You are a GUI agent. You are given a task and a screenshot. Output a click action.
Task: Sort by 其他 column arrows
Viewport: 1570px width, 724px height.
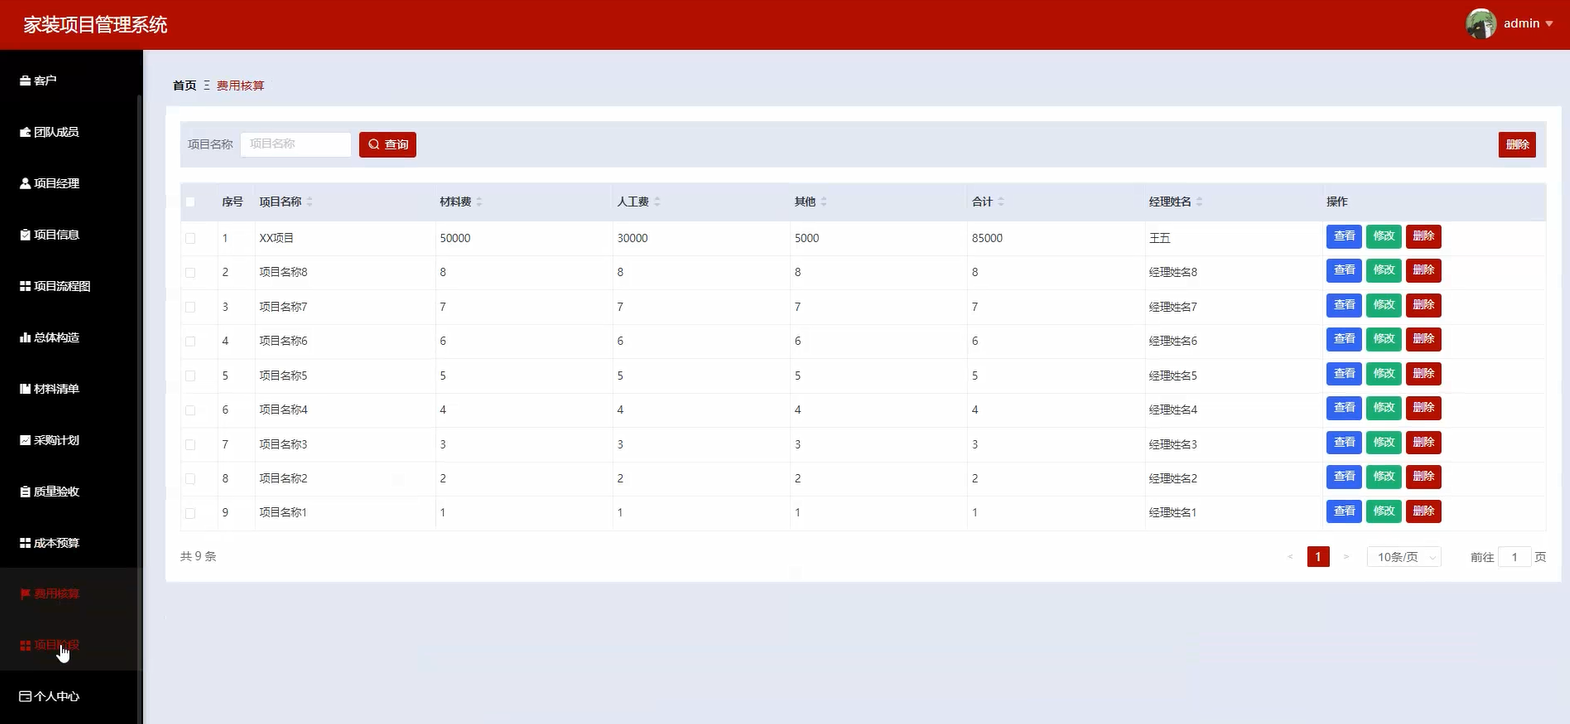click(x=824, y=202)
